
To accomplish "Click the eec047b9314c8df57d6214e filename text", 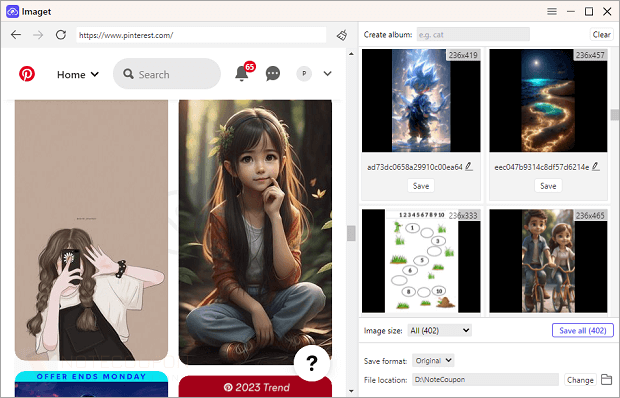I will (542, 167).
